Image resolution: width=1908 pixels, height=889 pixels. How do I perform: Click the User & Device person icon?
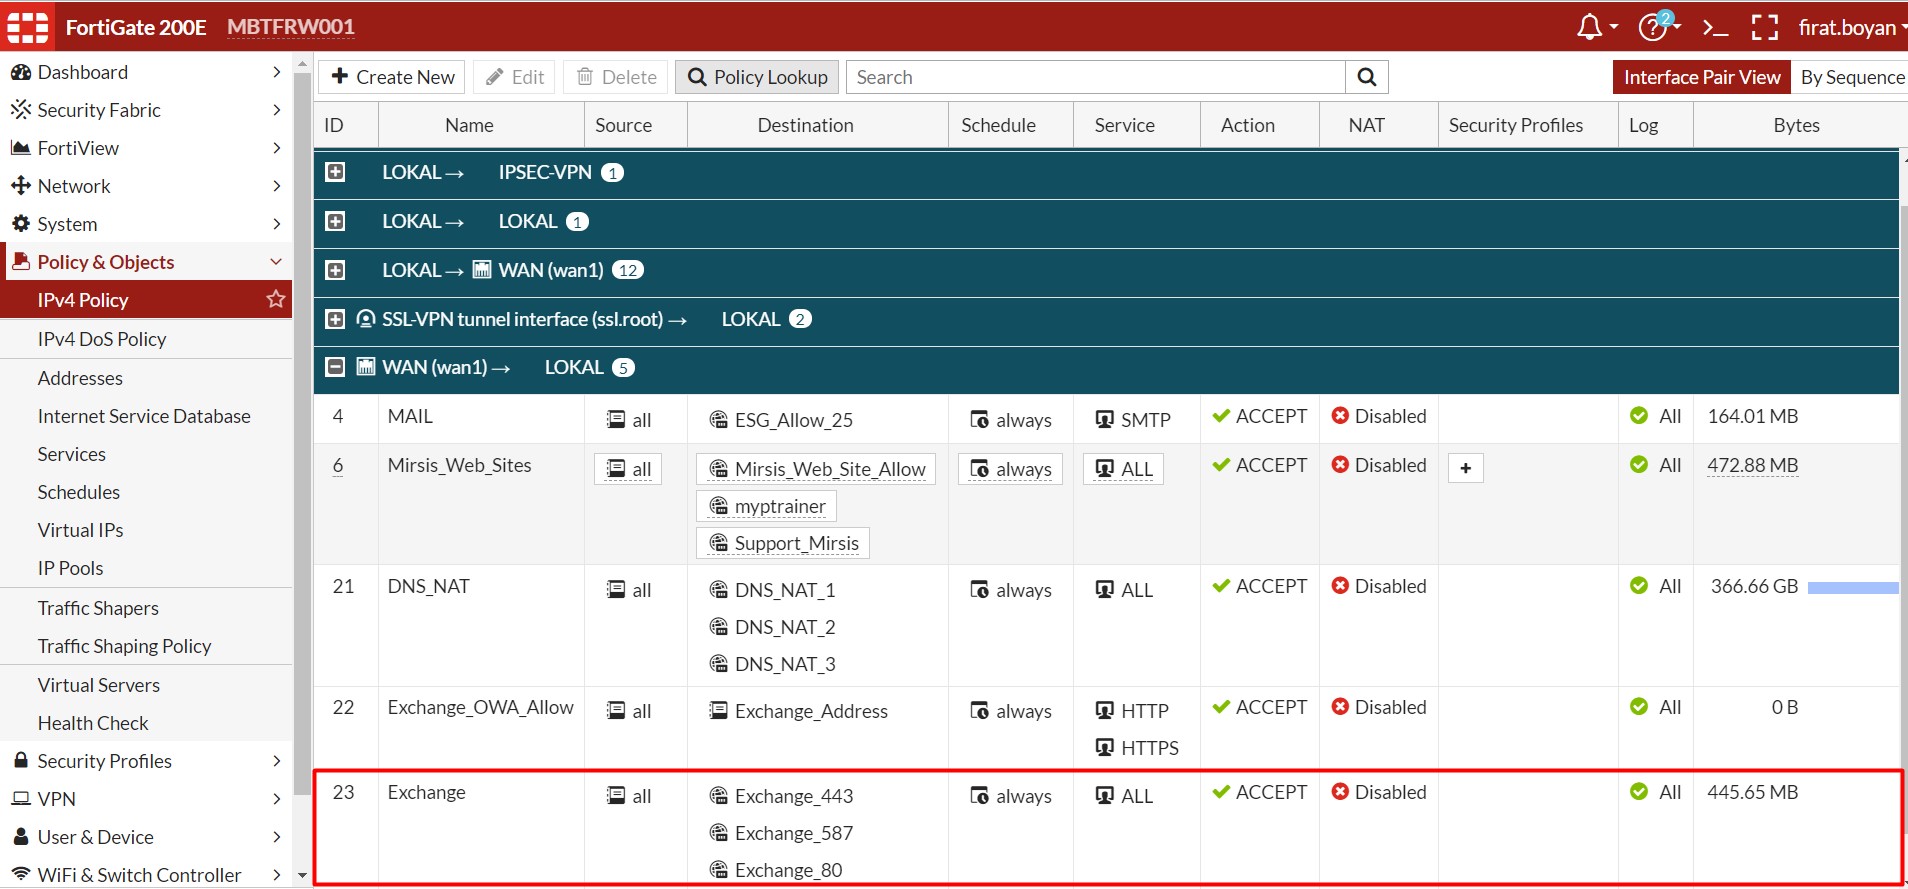[20, 836]
